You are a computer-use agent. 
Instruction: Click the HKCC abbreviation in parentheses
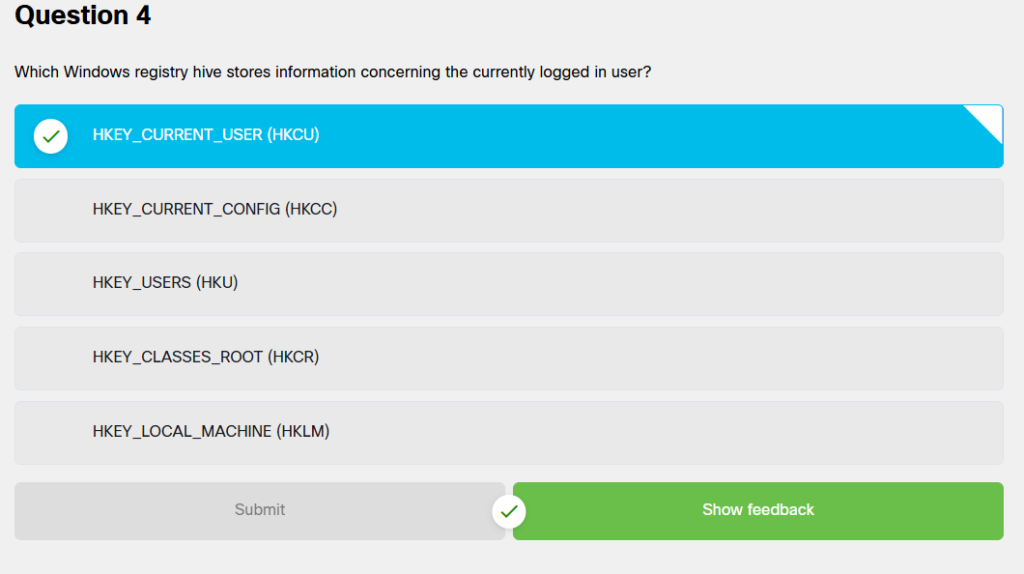[x=311, y=209]
